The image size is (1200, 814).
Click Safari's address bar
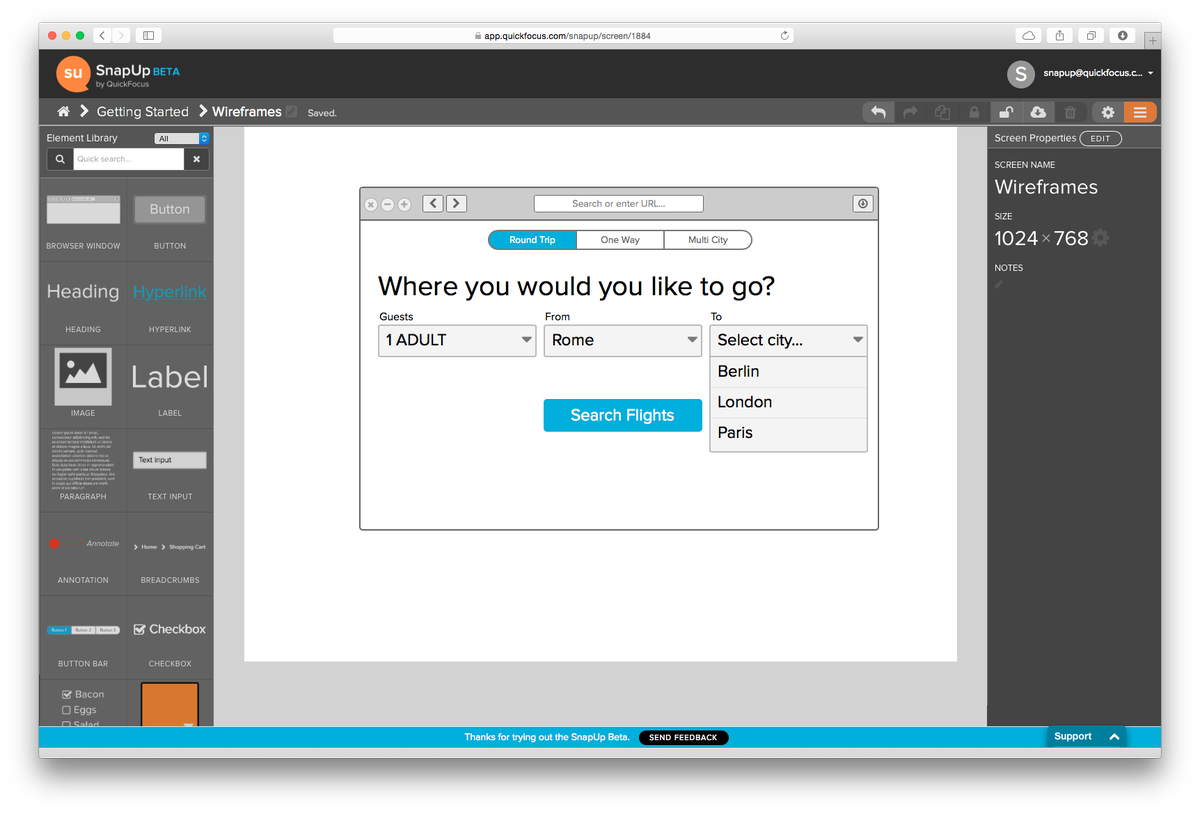(x=564, y=35)
